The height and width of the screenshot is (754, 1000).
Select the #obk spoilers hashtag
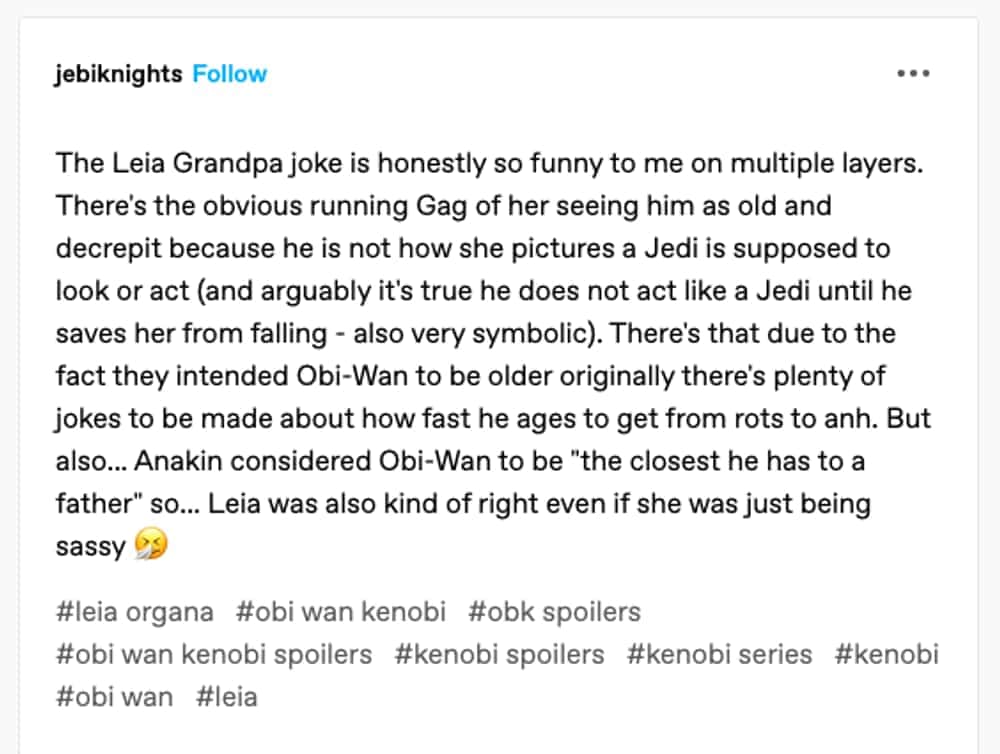tap(554, 611)
